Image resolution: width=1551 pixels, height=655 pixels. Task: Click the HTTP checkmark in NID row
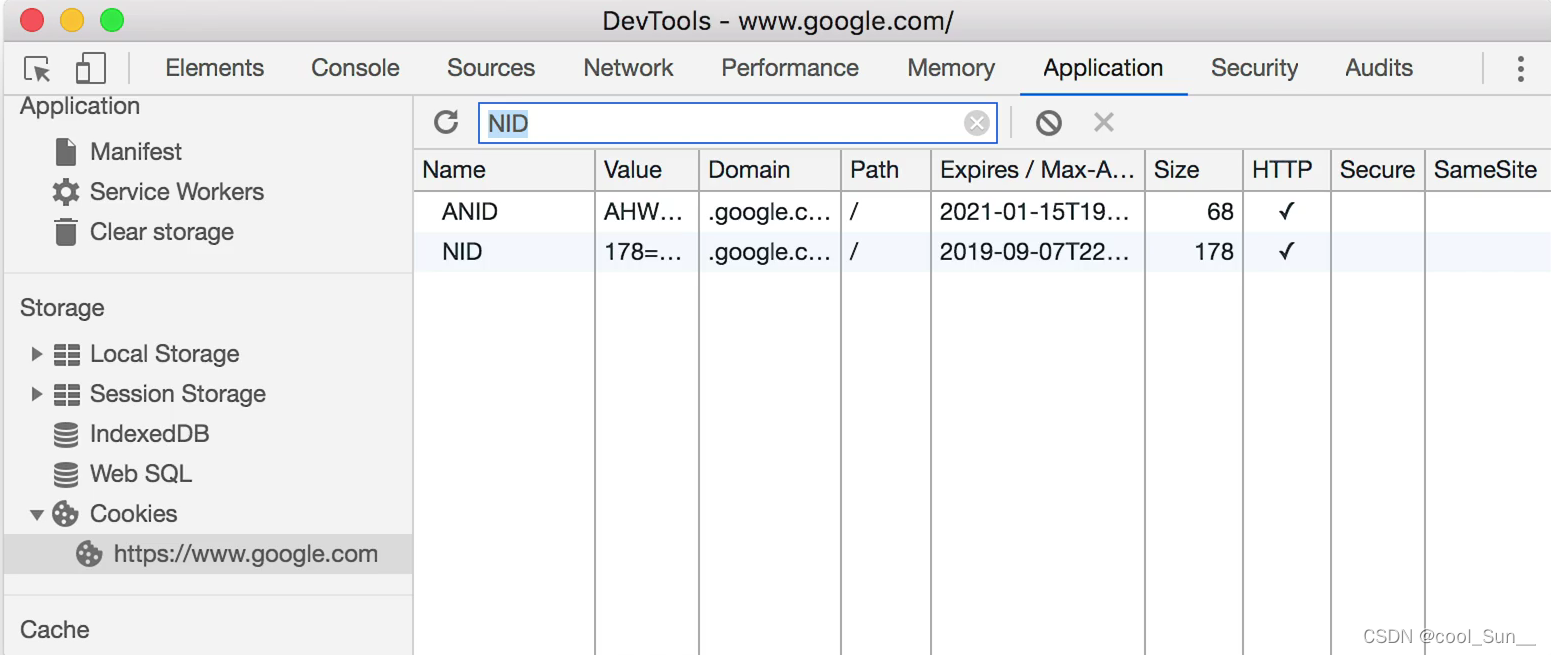point(1287,252)
